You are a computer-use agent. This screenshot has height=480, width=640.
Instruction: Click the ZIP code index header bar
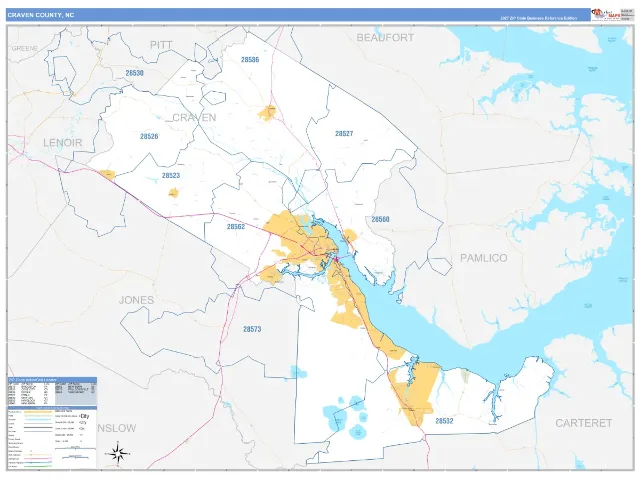pos(52,380)
